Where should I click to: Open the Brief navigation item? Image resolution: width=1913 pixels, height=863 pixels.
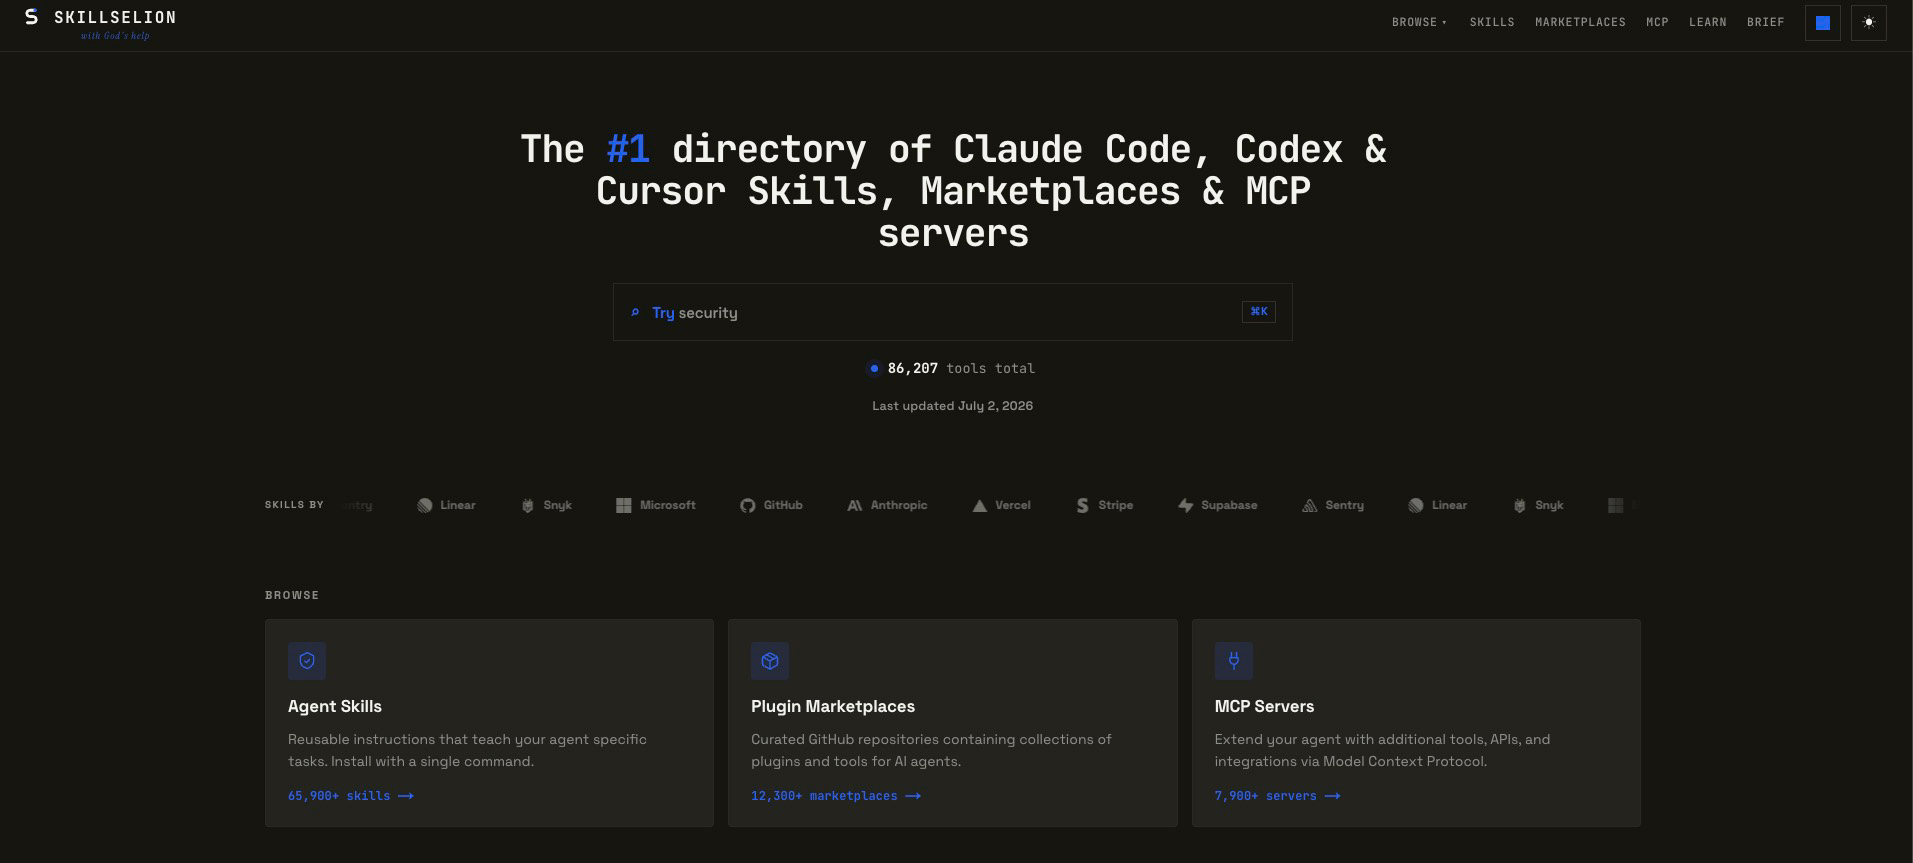coord(1765,22)
